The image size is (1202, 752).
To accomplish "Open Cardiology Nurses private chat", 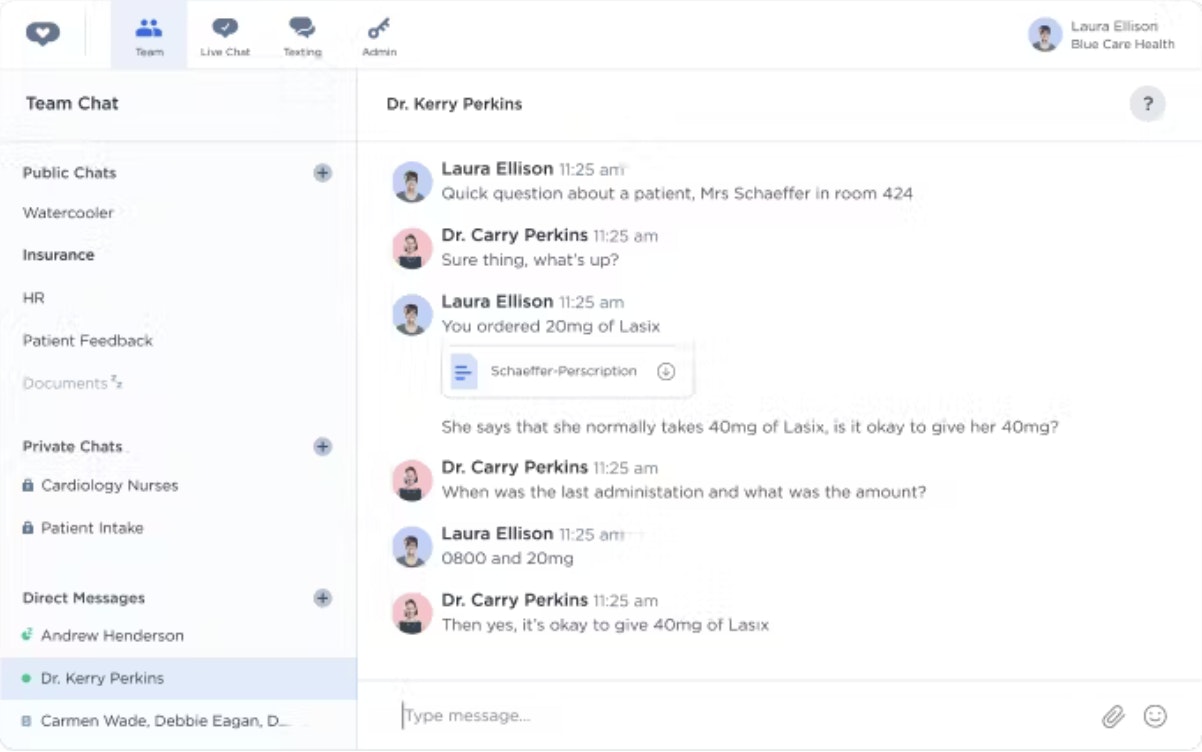I will [x=109, y=486].
